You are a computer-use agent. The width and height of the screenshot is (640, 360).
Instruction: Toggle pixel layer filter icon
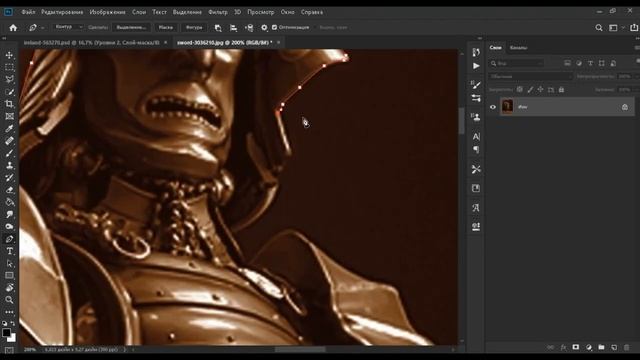coord(567,63)
